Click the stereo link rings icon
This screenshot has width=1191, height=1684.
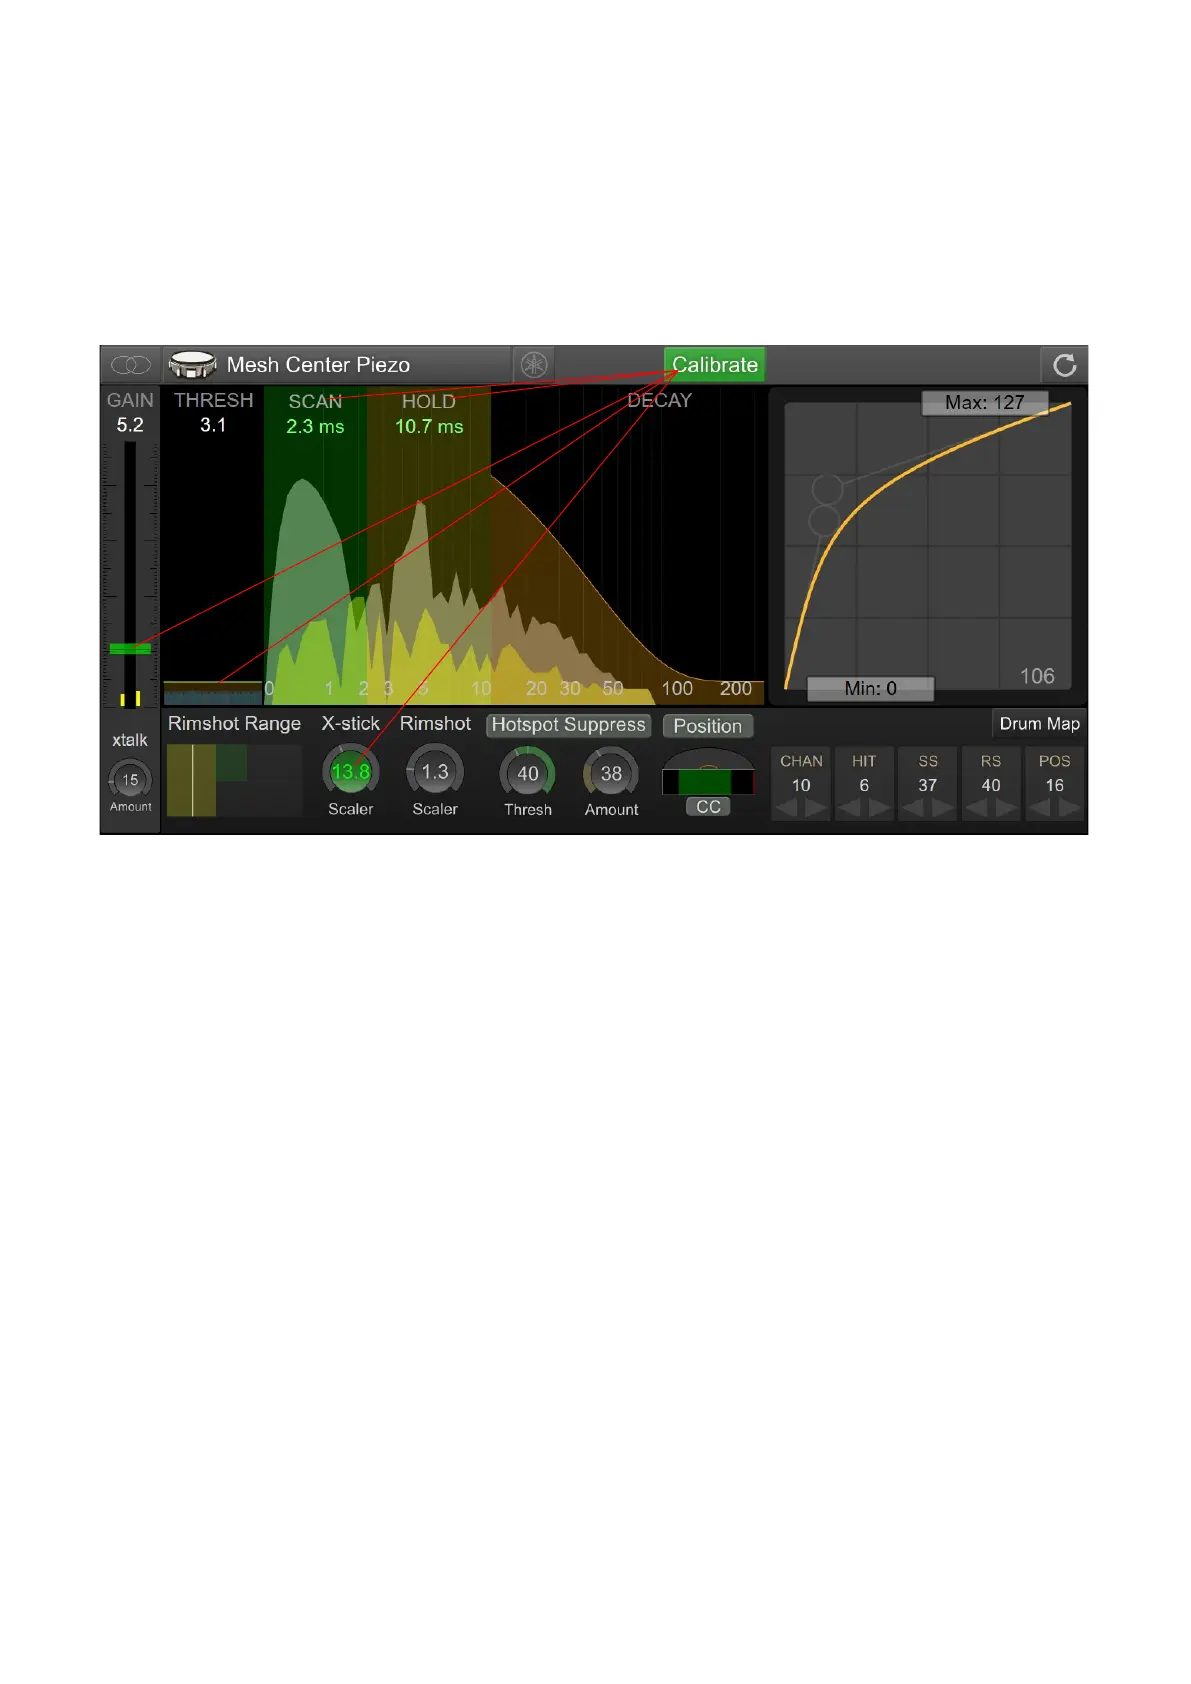[x=130, y=365]
